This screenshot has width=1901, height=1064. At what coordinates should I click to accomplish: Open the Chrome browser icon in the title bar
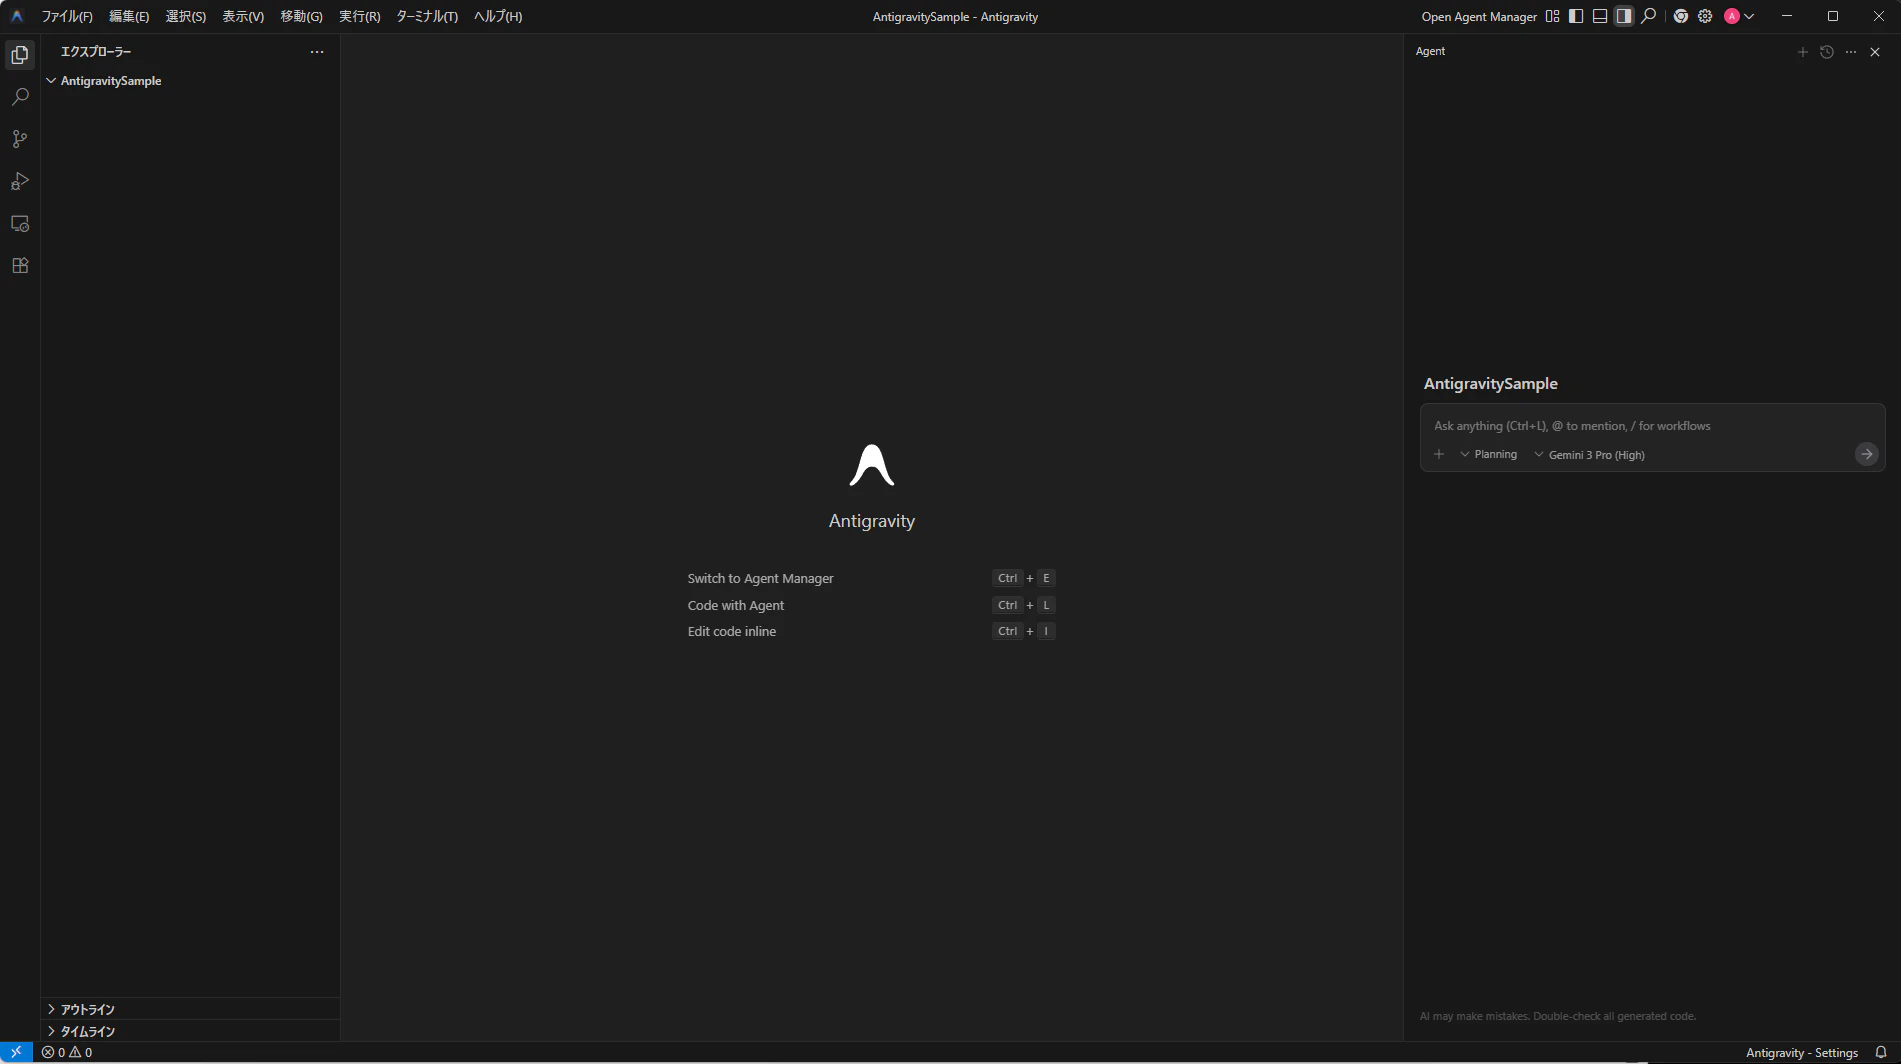[1681, 16]
